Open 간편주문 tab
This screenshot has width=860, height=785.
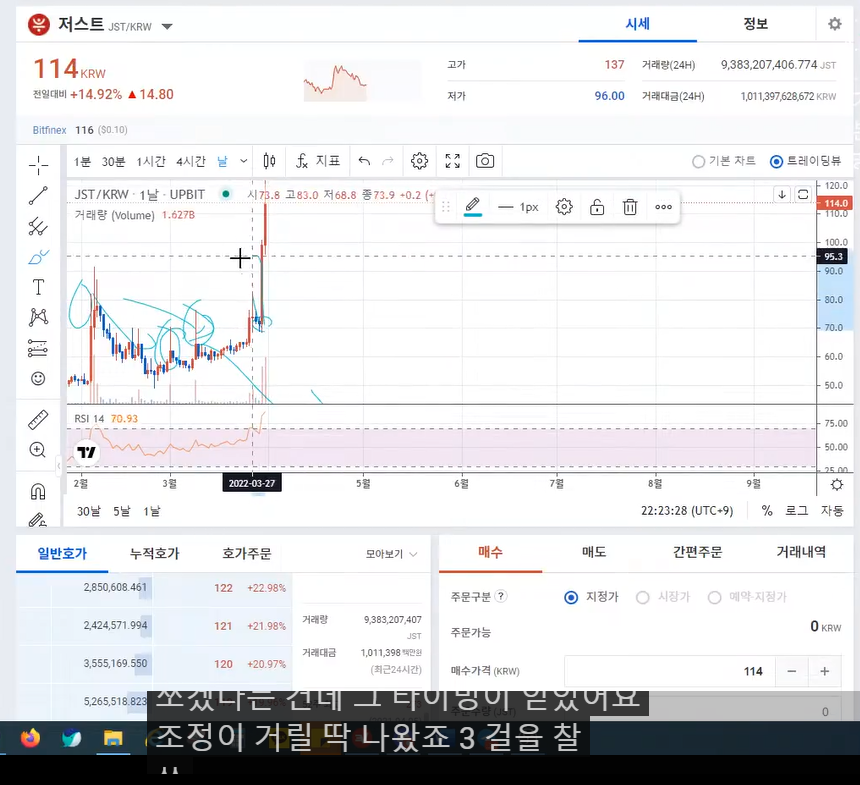coord(697,552)
